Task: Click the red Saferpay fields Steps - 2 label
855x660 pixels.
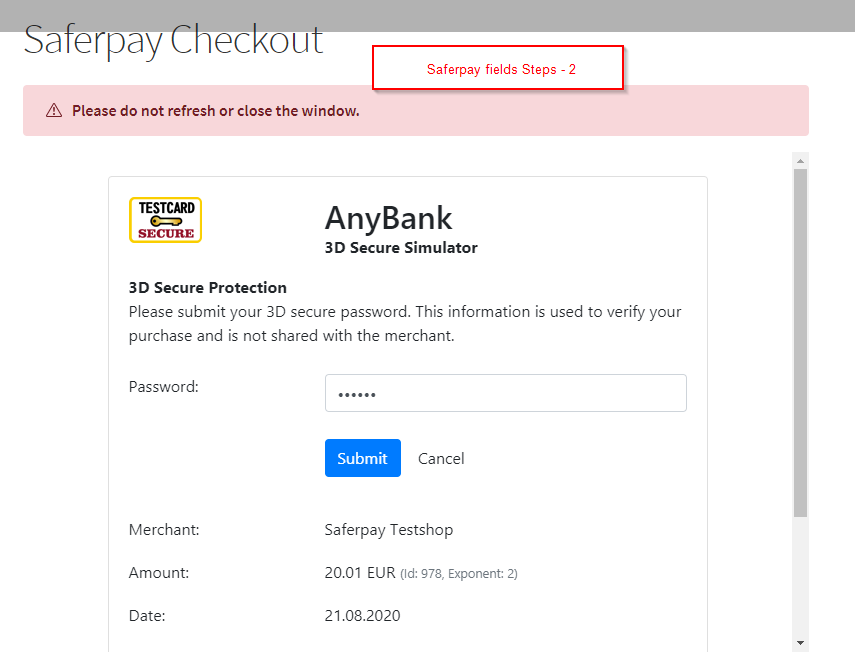Action: 497,69
